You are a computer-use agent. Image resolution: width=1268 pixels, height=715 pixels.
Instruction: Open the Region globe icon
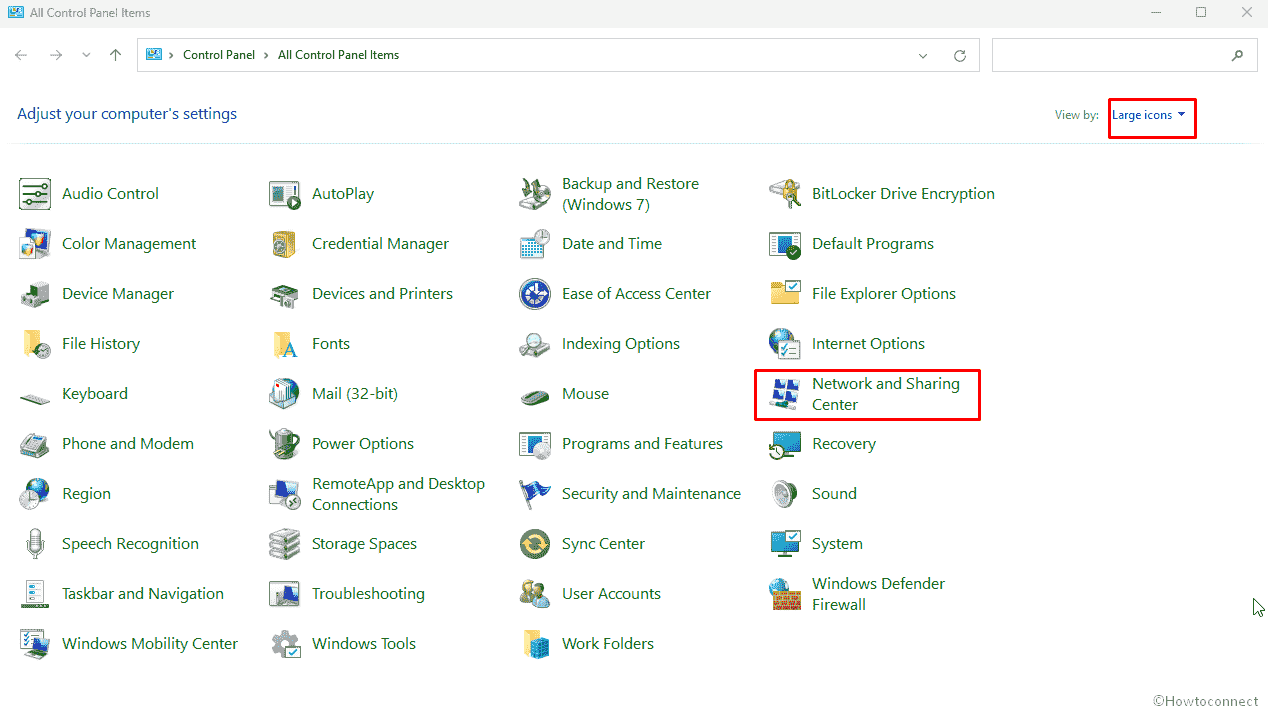pyautogui.click(x=35, y=494)
